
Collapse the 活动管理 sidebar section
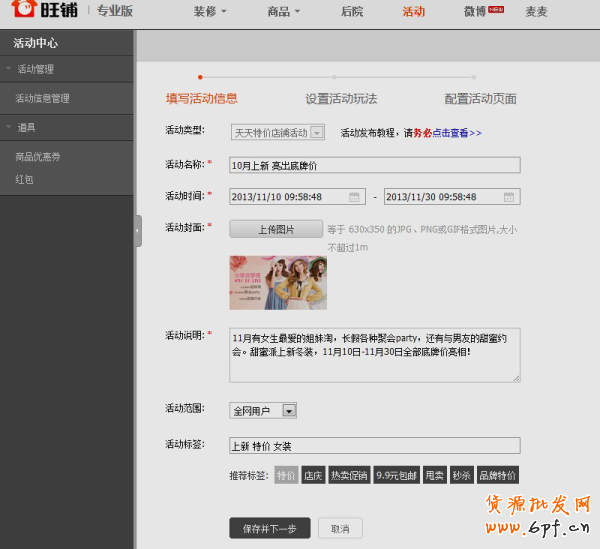click(x=9, y=69)
